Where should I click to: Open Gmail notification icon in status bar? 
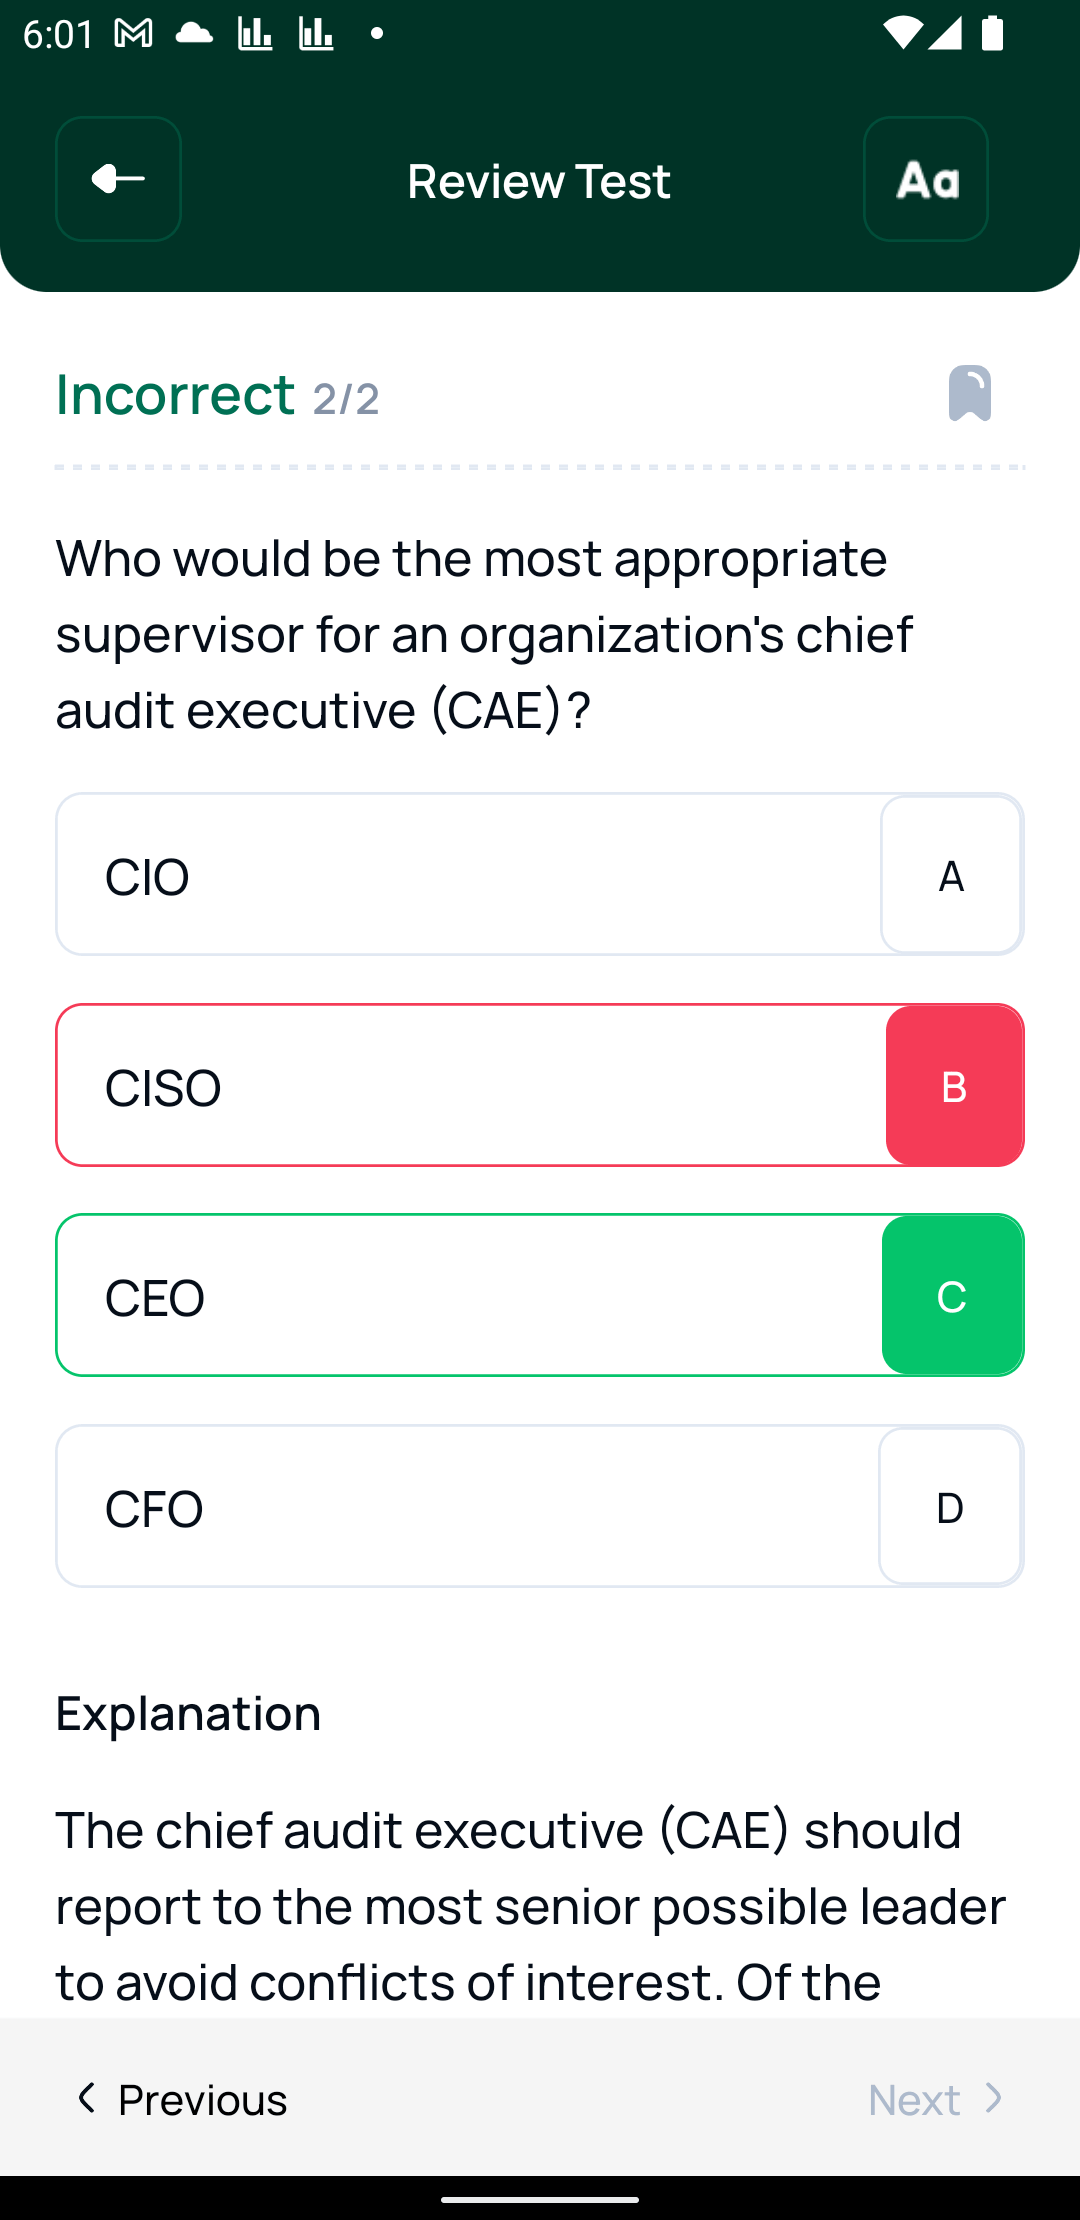coord(133,34)
